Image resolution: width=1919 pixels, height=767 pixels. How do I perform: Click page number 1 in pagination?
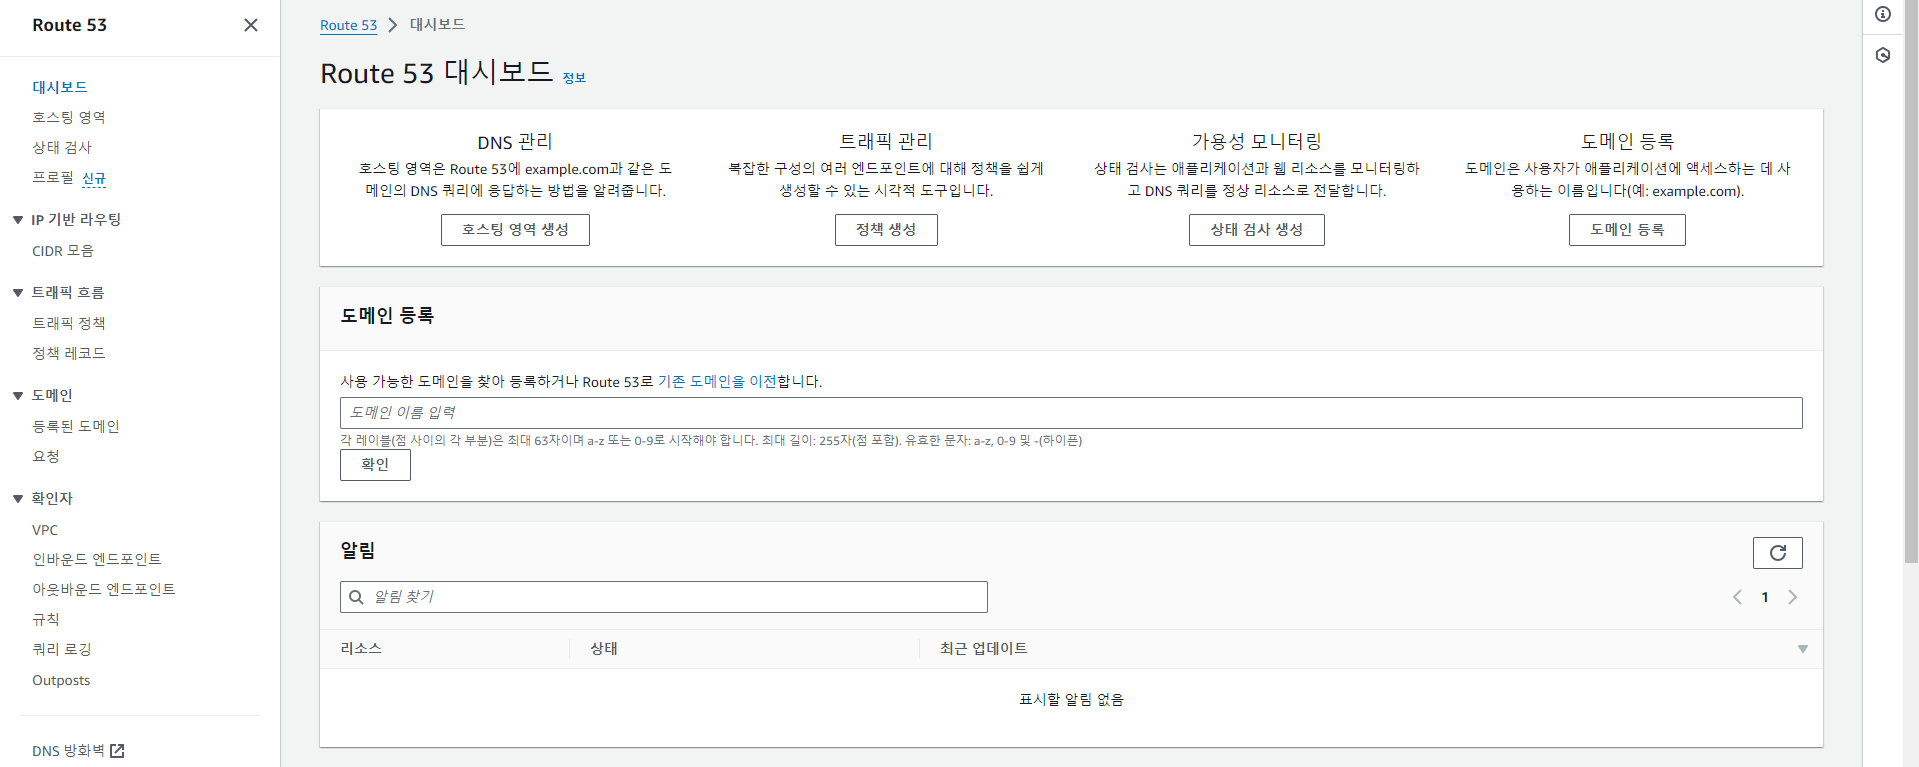pos(1765,597)
